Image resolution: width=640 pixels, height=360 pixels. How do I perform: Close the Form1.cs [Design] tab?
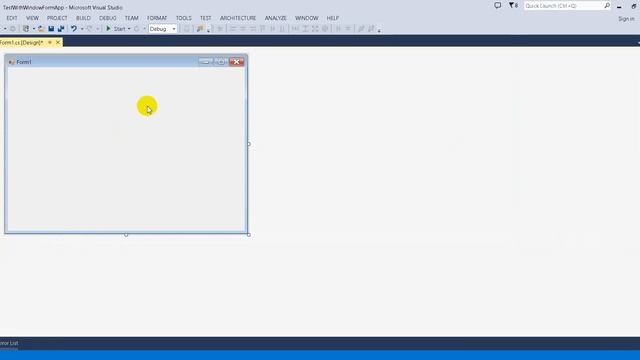point(58,42)
